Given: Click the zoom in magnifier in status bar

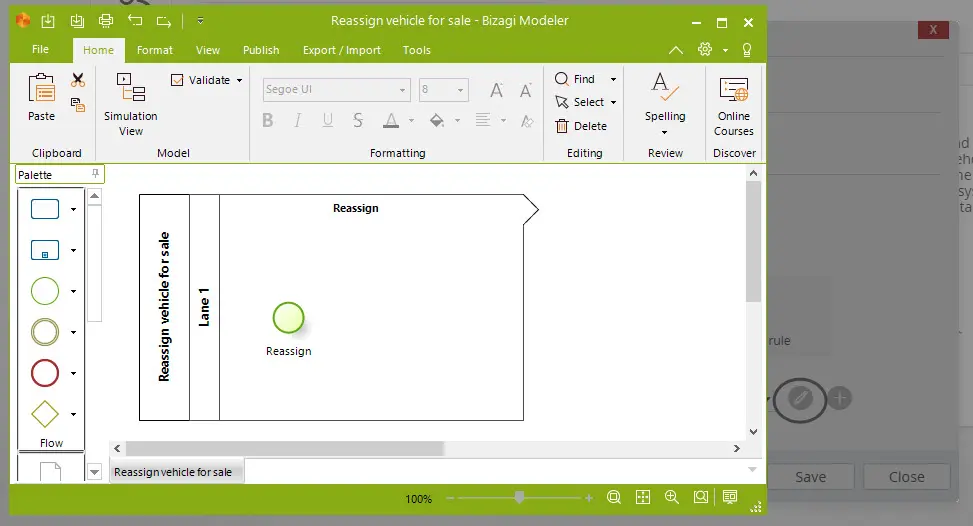Looking at the screenshot, I should [x=671, y=497].
